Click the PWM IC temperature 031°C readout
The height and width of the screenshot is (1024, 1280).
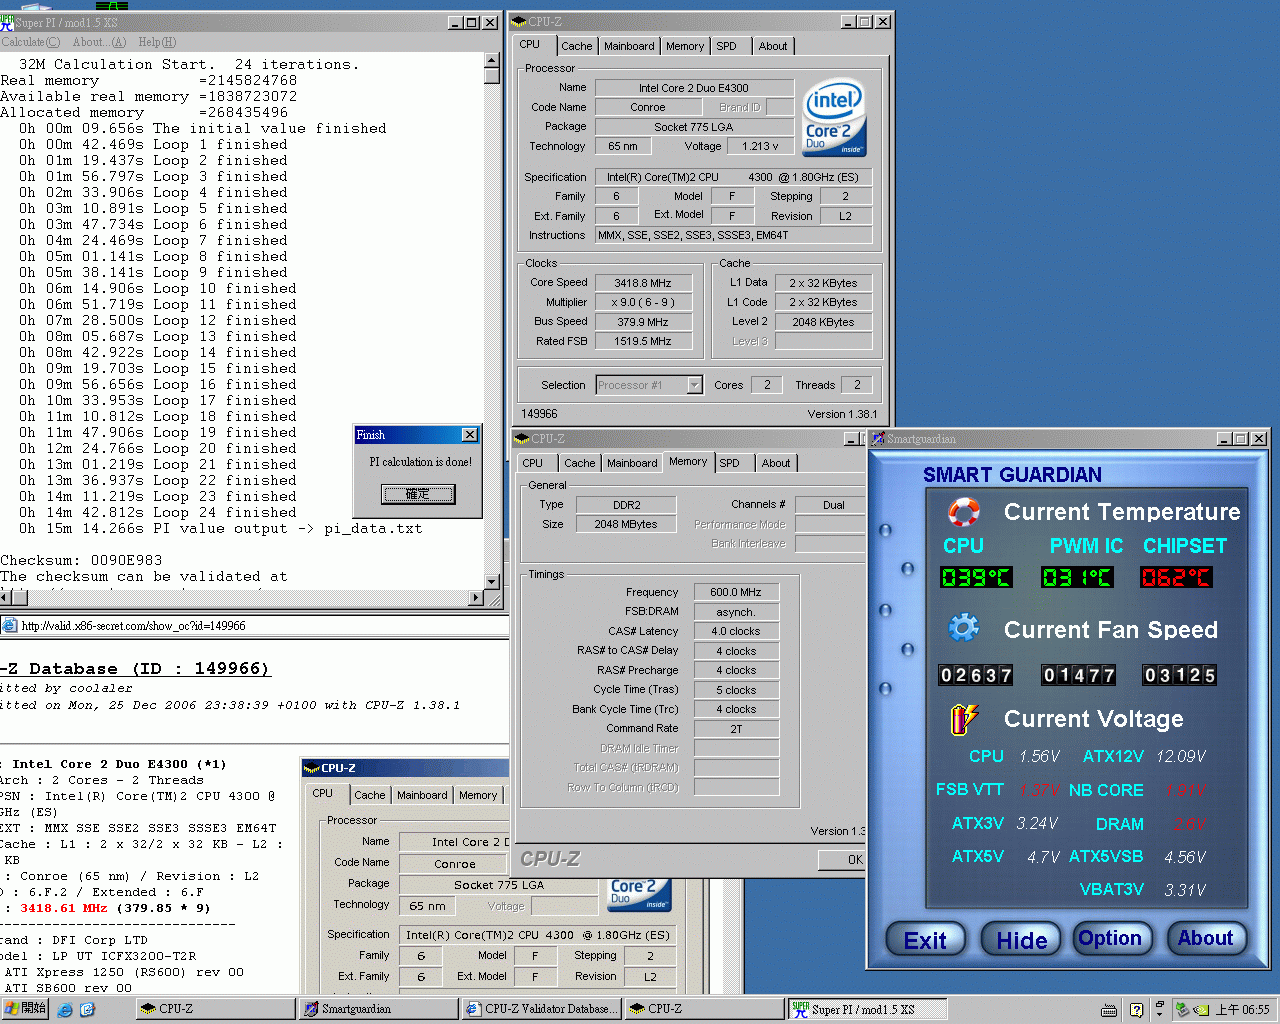pyautogui.click(x=1077, y=577)
